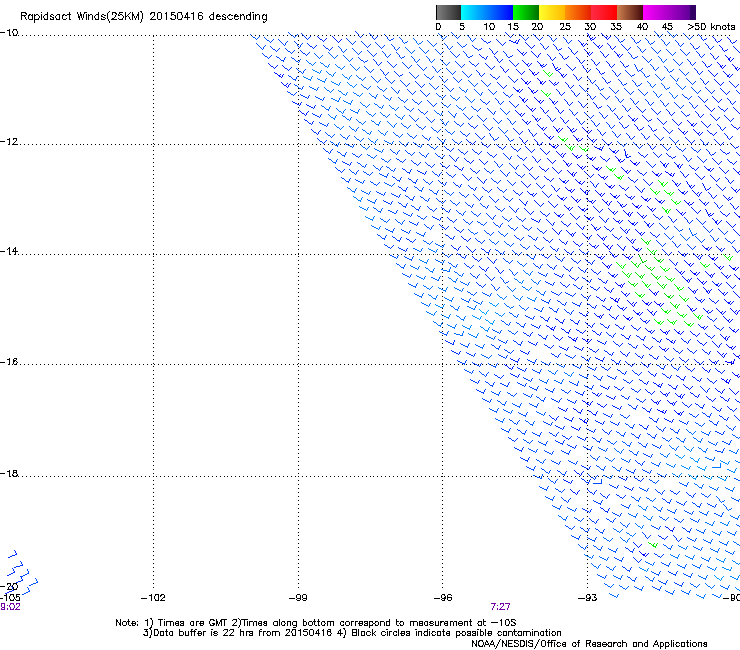Click the legend label '35'
Image resolution: width=740 pixels, height=650 pixels.
(616, 27)
